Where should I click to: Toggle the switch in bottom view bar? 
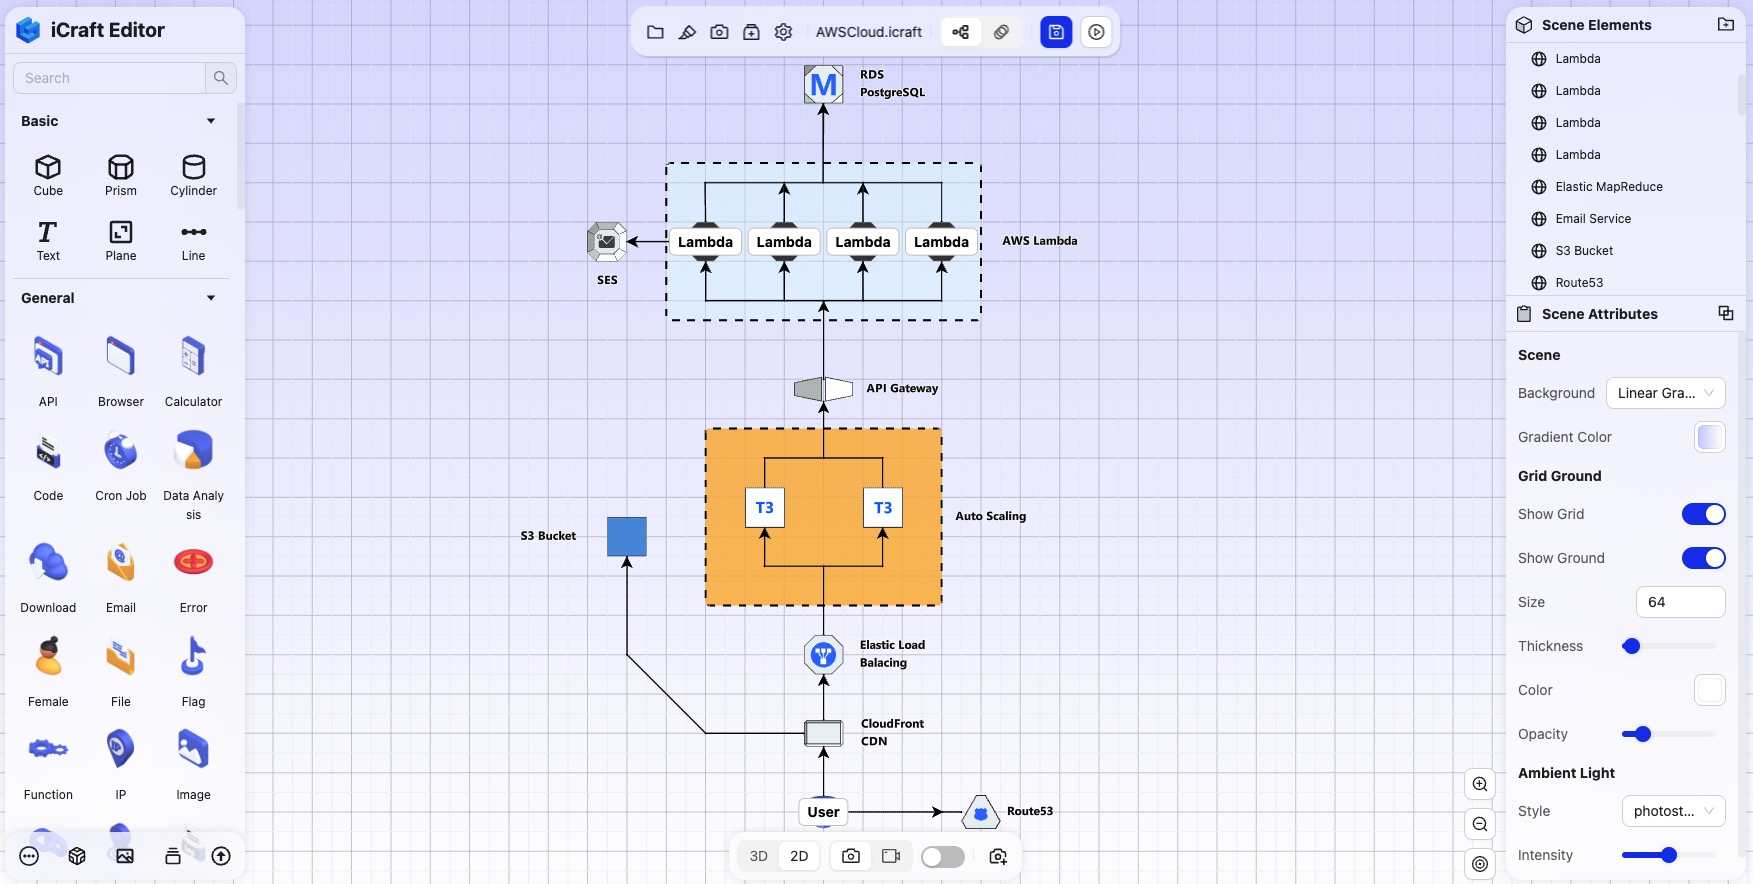click(943, 857)
